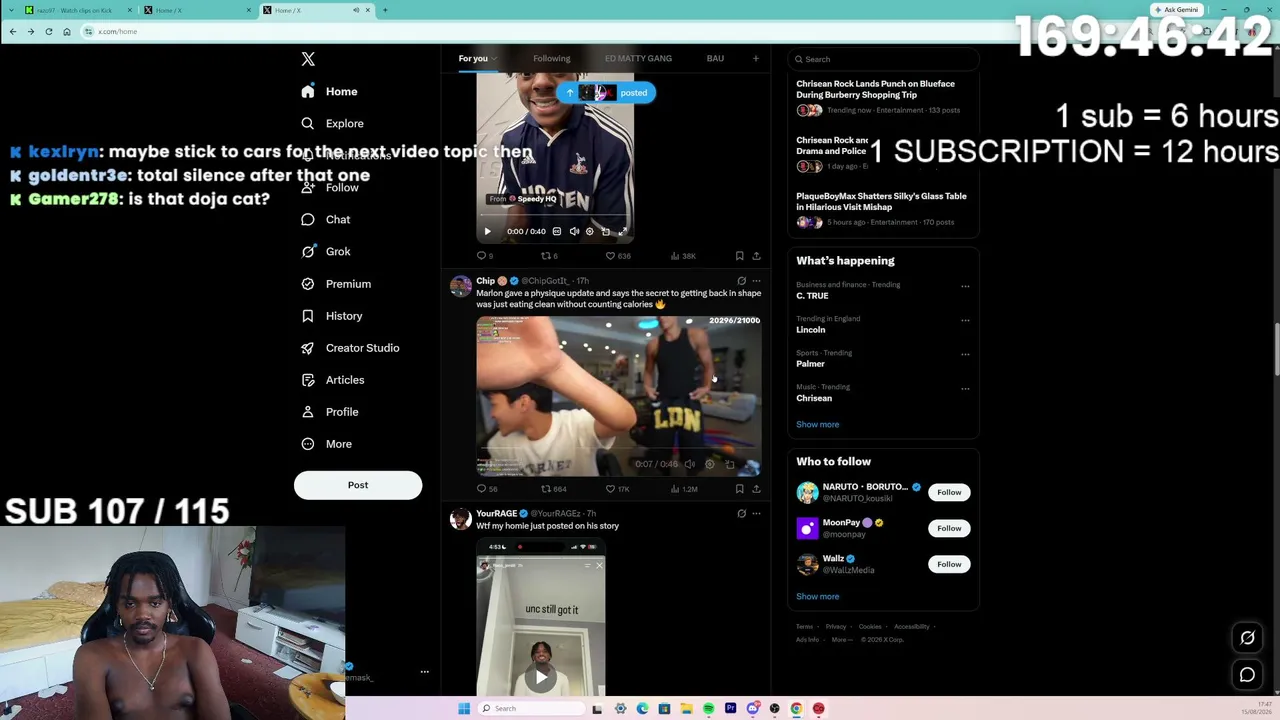This screenshot has height=720, width=1280.
Task: Share the Speedy HQ video post
Action: click(x=756, y=256)
